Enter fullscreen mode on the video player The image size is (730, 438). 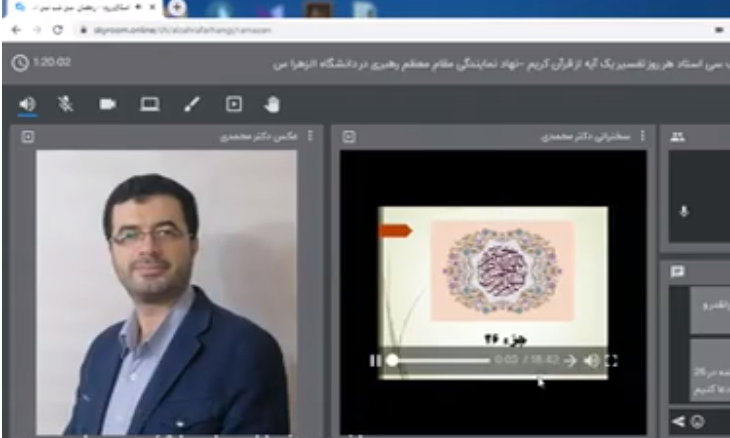click(611, 361)
